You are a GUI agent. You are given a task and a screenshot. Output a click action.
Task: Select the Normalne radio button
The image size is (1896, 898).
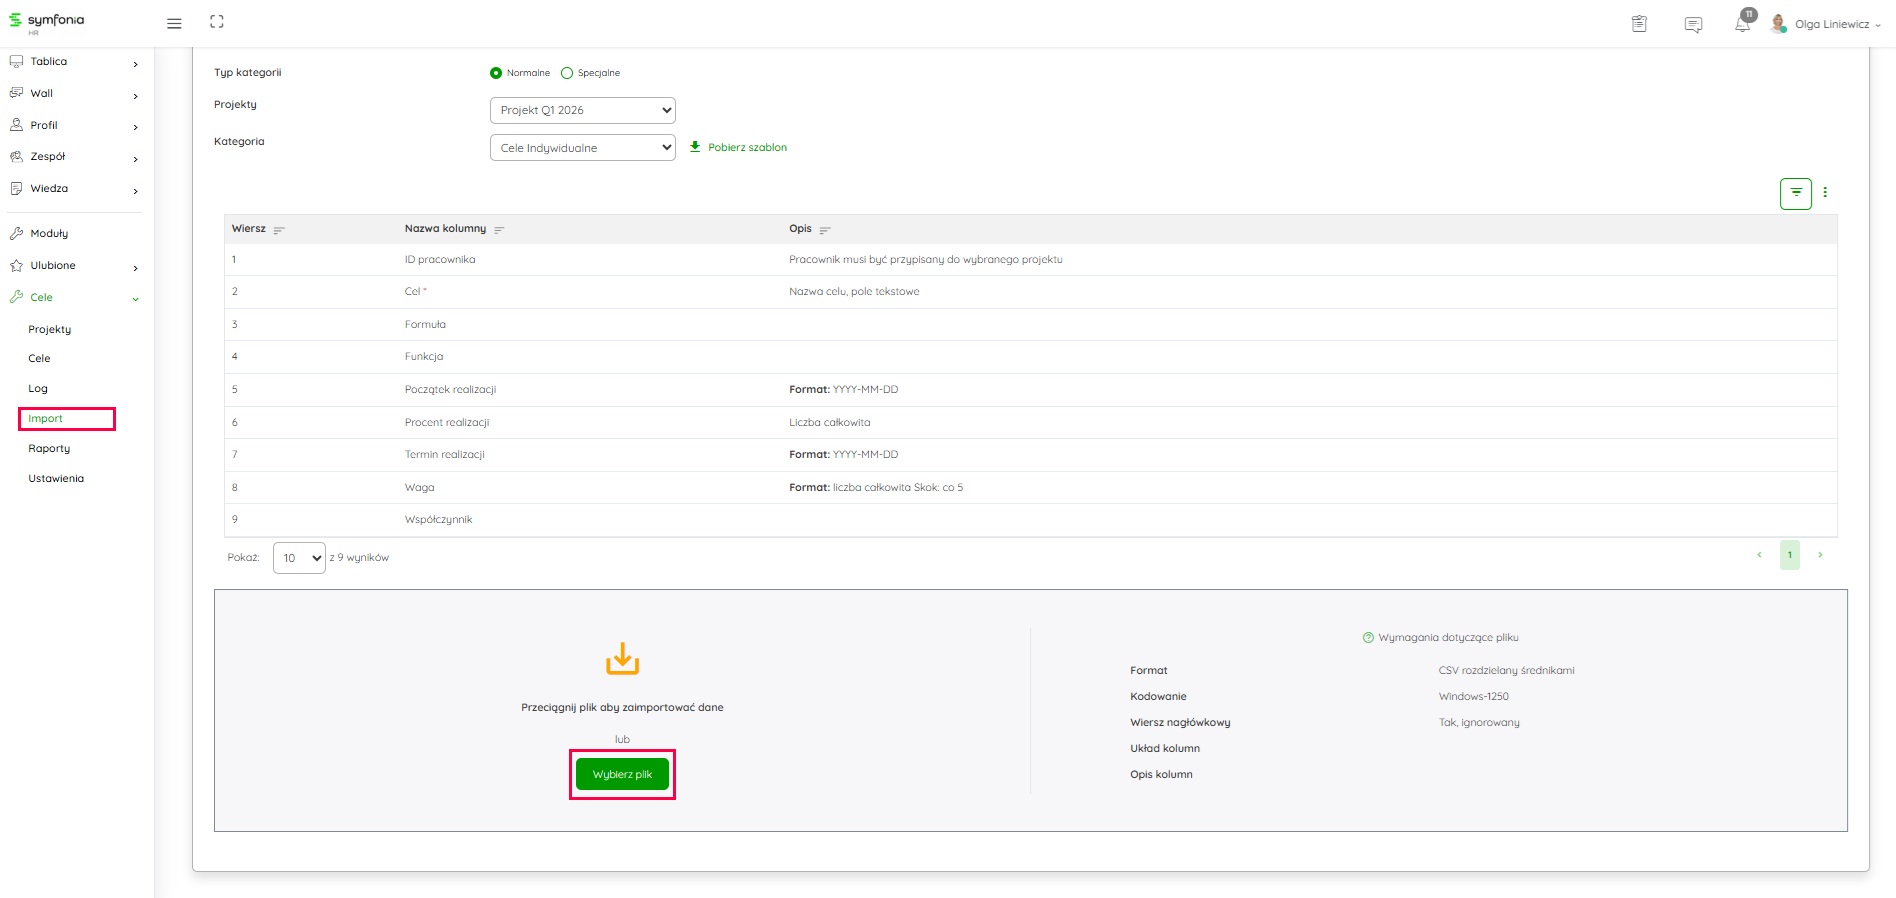(x=496, y=73)
